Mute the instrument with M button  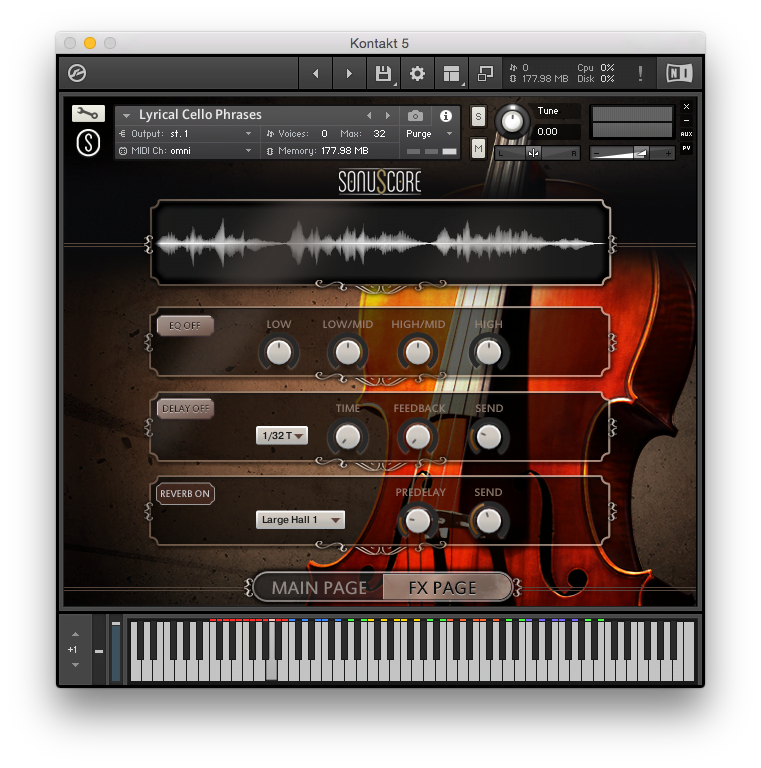(478, 148)
